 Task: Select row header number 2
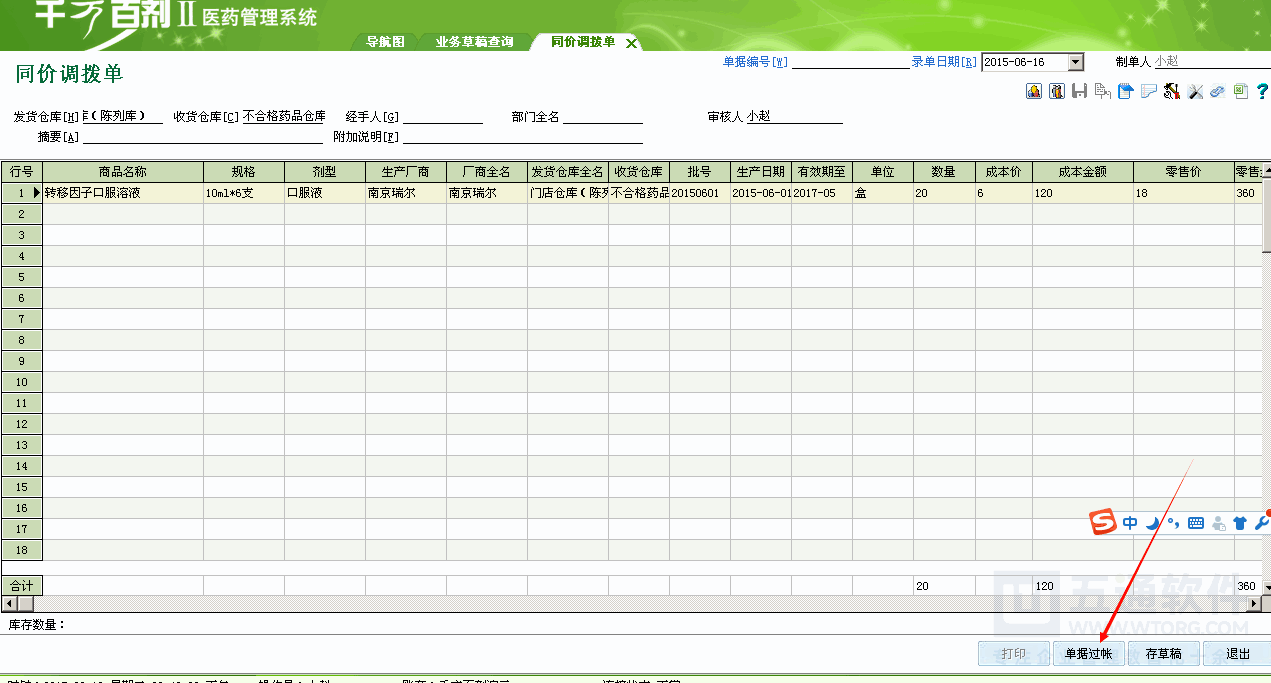click(21, 214)
